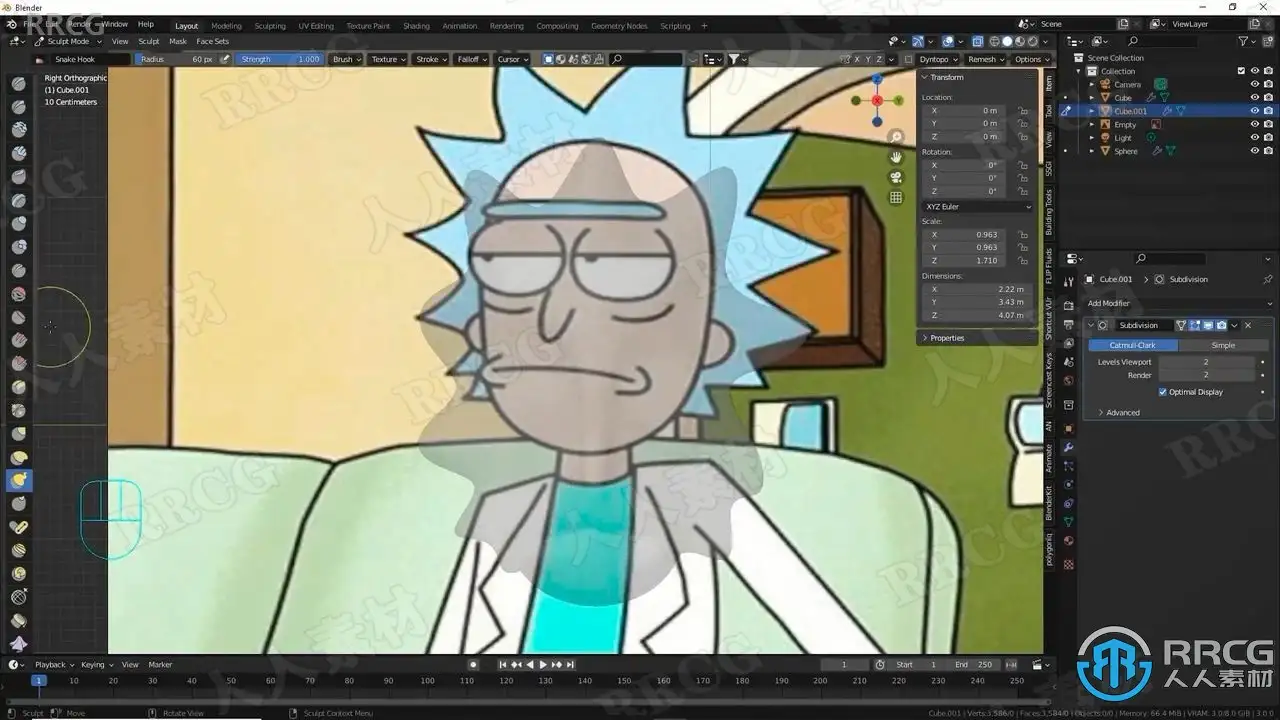Click the Jump to End playback button

coord(570,665)
